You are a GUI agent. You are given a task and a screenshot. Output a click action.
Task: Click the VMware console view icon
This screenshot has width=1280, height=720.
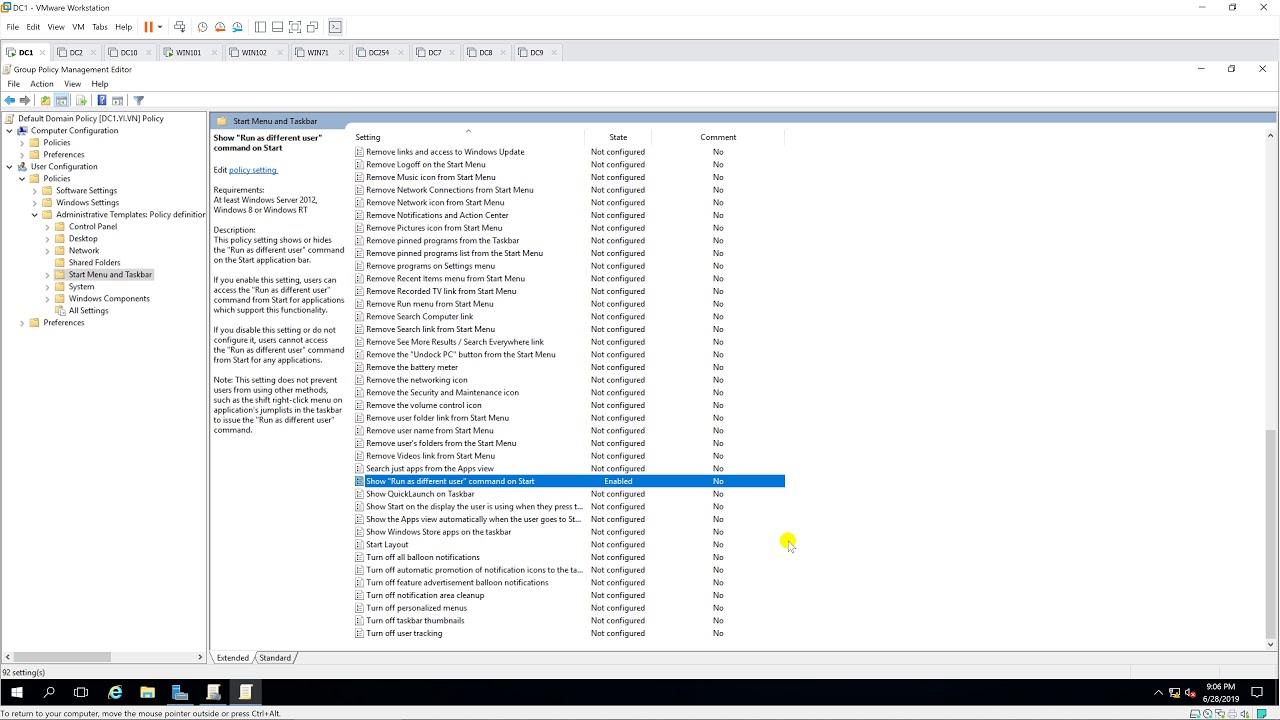pyautogui.click(x=335, y=27)
